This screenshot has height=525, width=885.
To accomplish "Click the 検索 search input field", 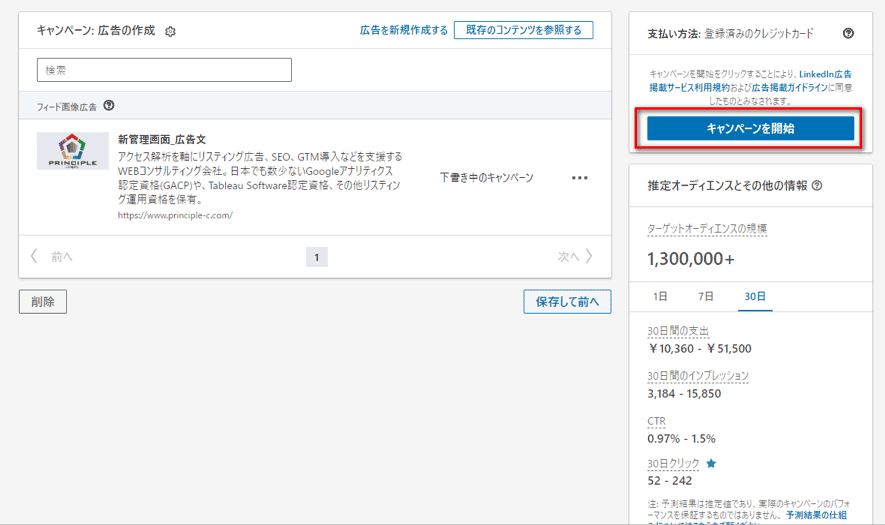I will click(164, 70).
